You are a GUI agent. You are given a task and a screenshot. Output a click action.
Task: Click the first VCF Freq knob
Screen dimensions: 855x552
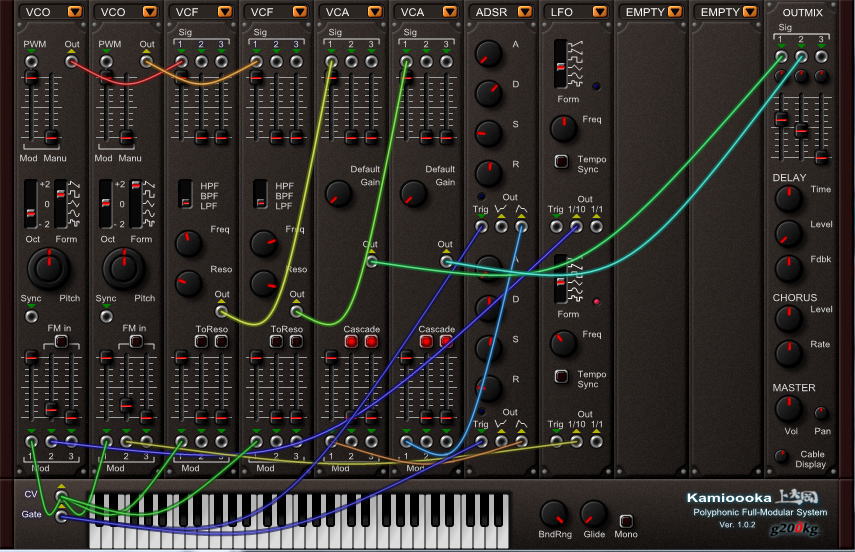(x=188, y=243)
